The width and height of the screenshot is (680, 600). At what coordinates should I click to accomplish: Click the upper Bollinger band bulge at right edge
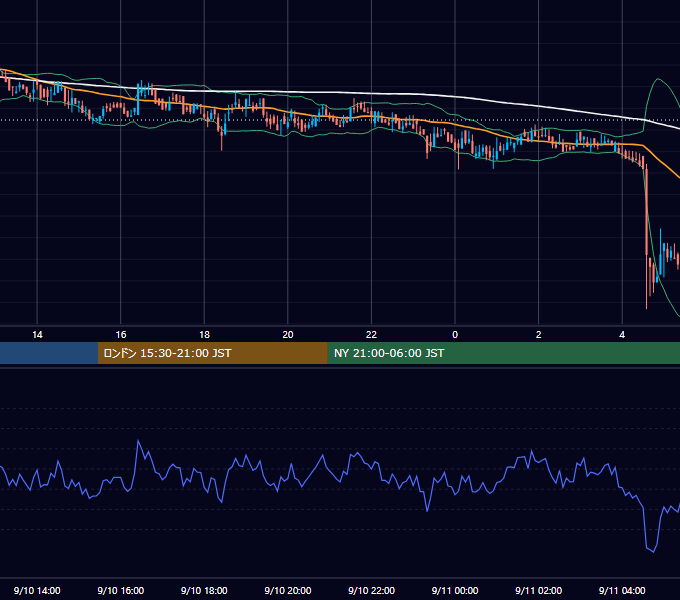click(x=658, y=80)
